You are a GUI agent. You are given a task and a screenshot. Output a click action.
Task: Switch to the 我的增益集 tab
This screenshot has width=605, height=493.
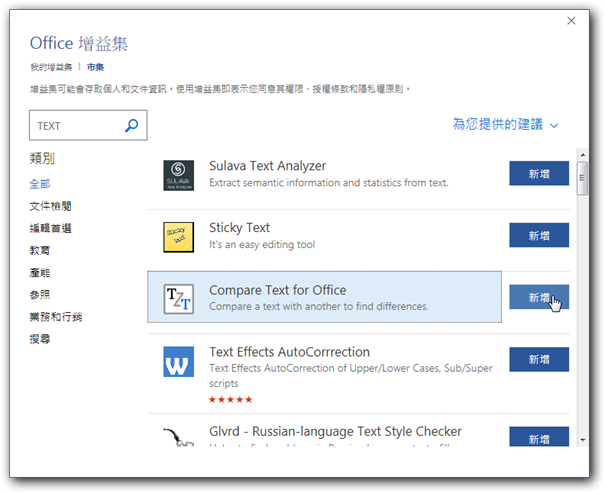(x=51, y=67)
